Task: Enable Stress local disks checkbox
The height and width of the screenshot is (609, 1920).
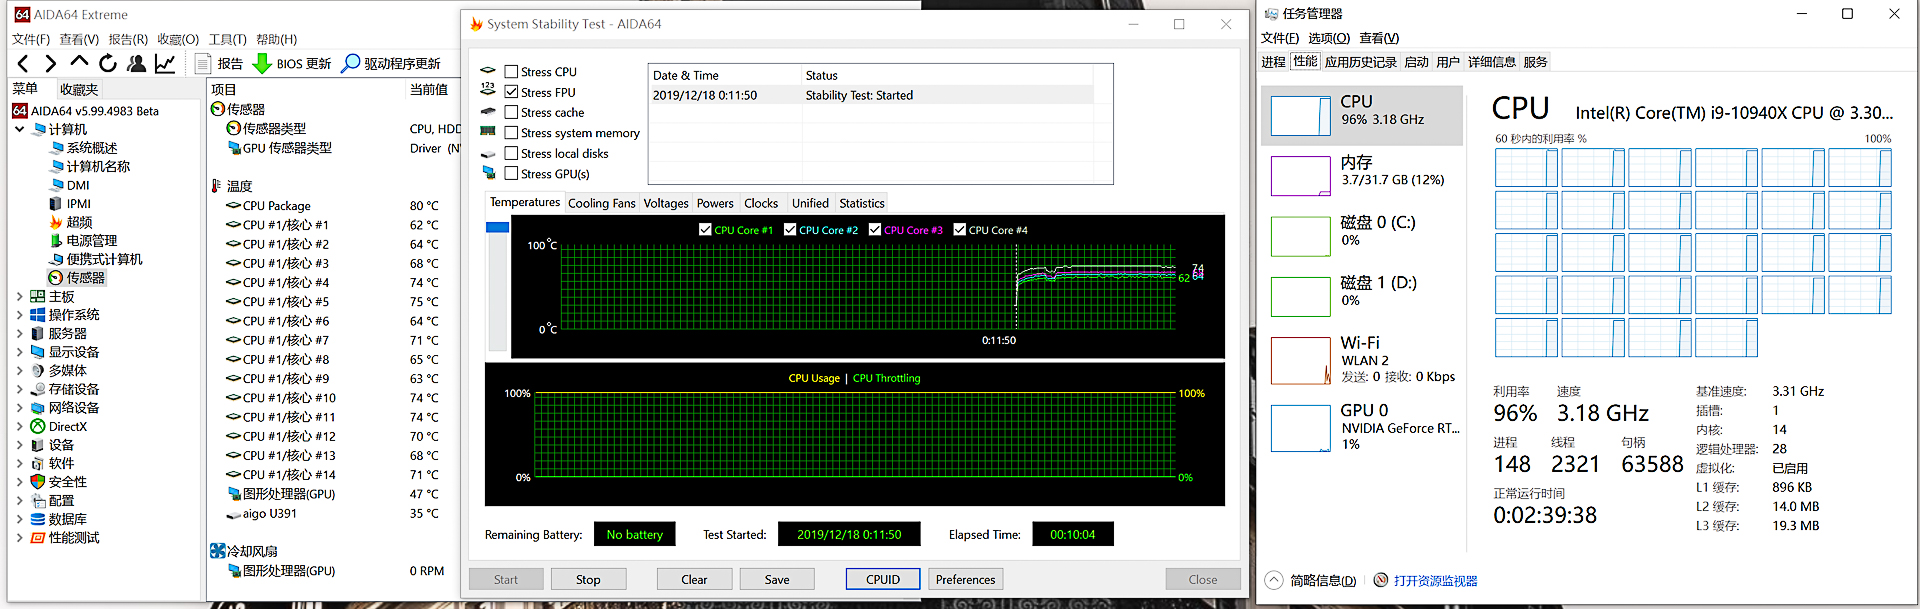Action: tap(511, 153)
